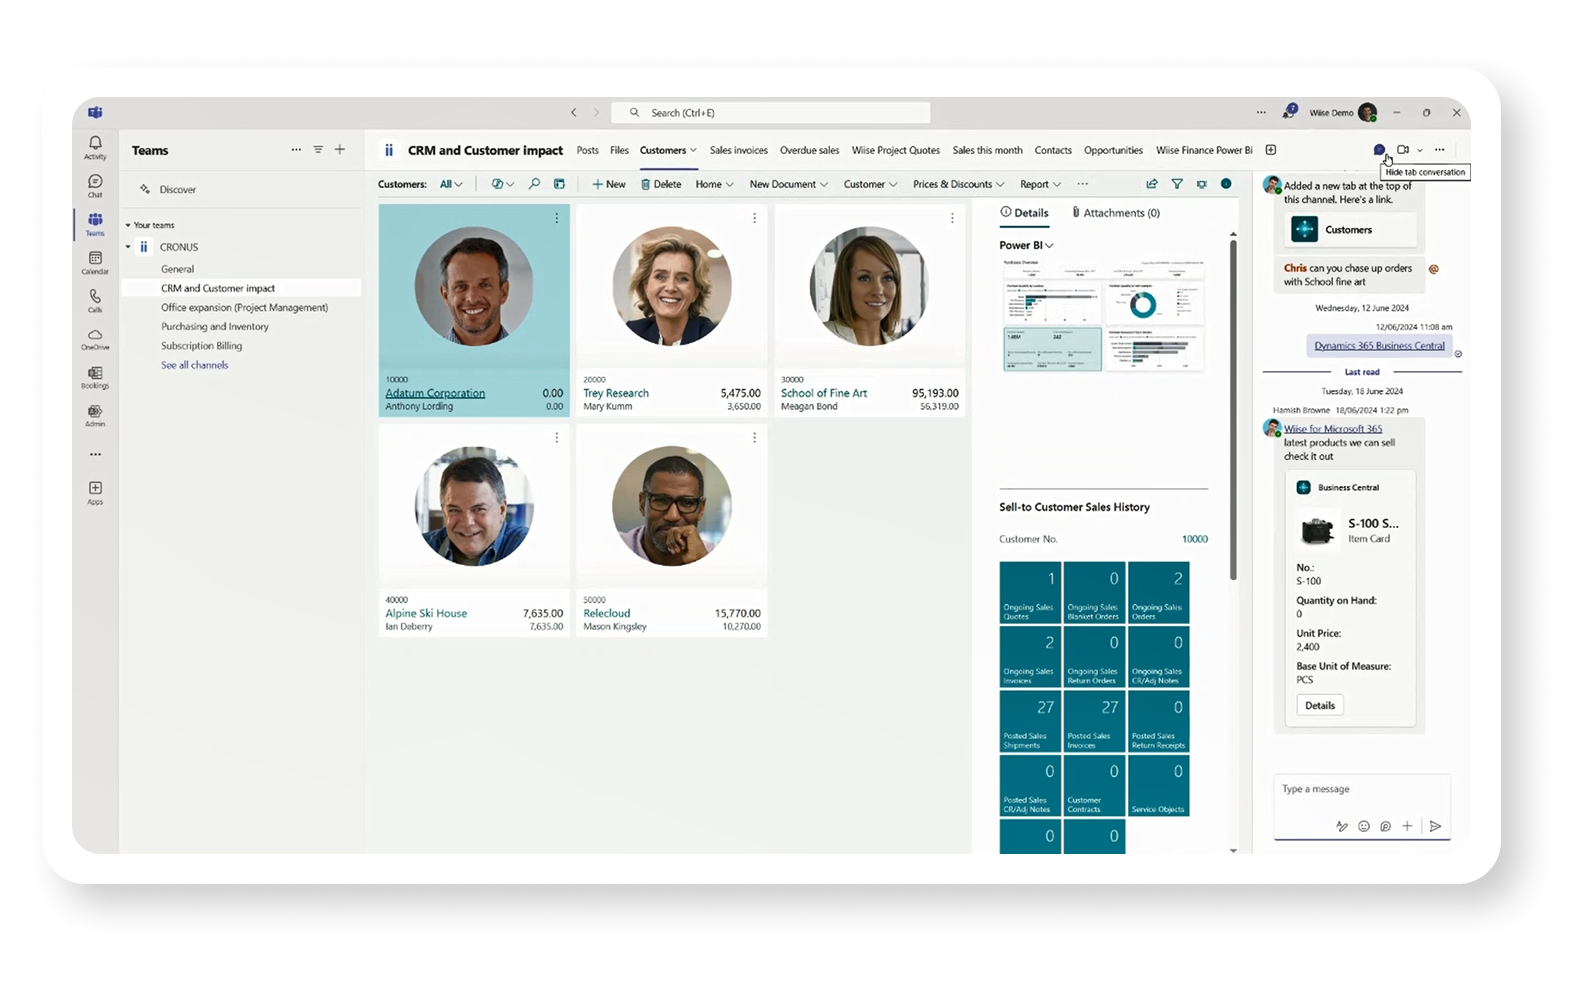1584x1000 pixels.
Task: Select the Subscription Billing channel
Action: (202, 346)
